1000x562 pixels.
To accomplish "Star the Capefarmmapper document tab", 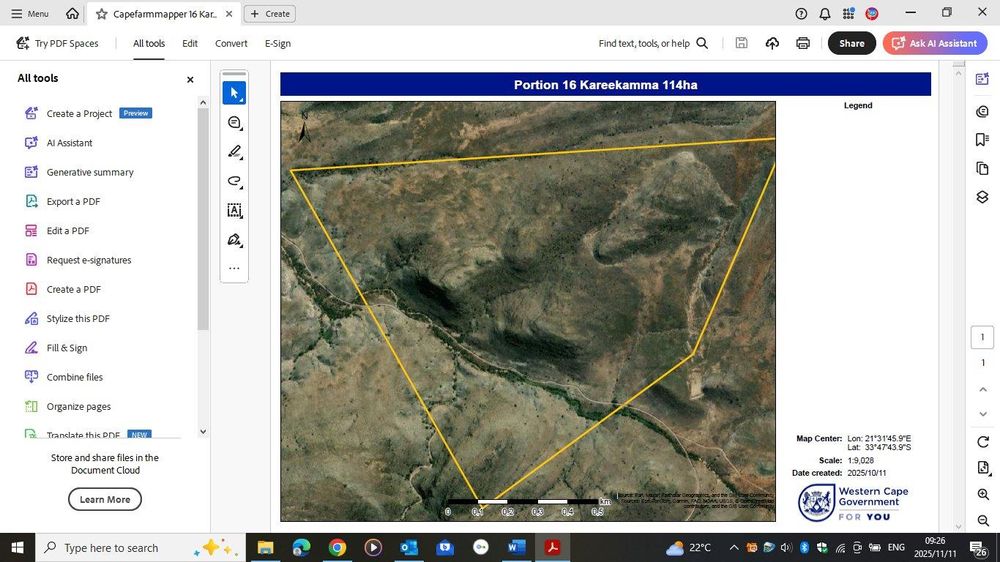I will pyautogui.click(x=102, y=14).
